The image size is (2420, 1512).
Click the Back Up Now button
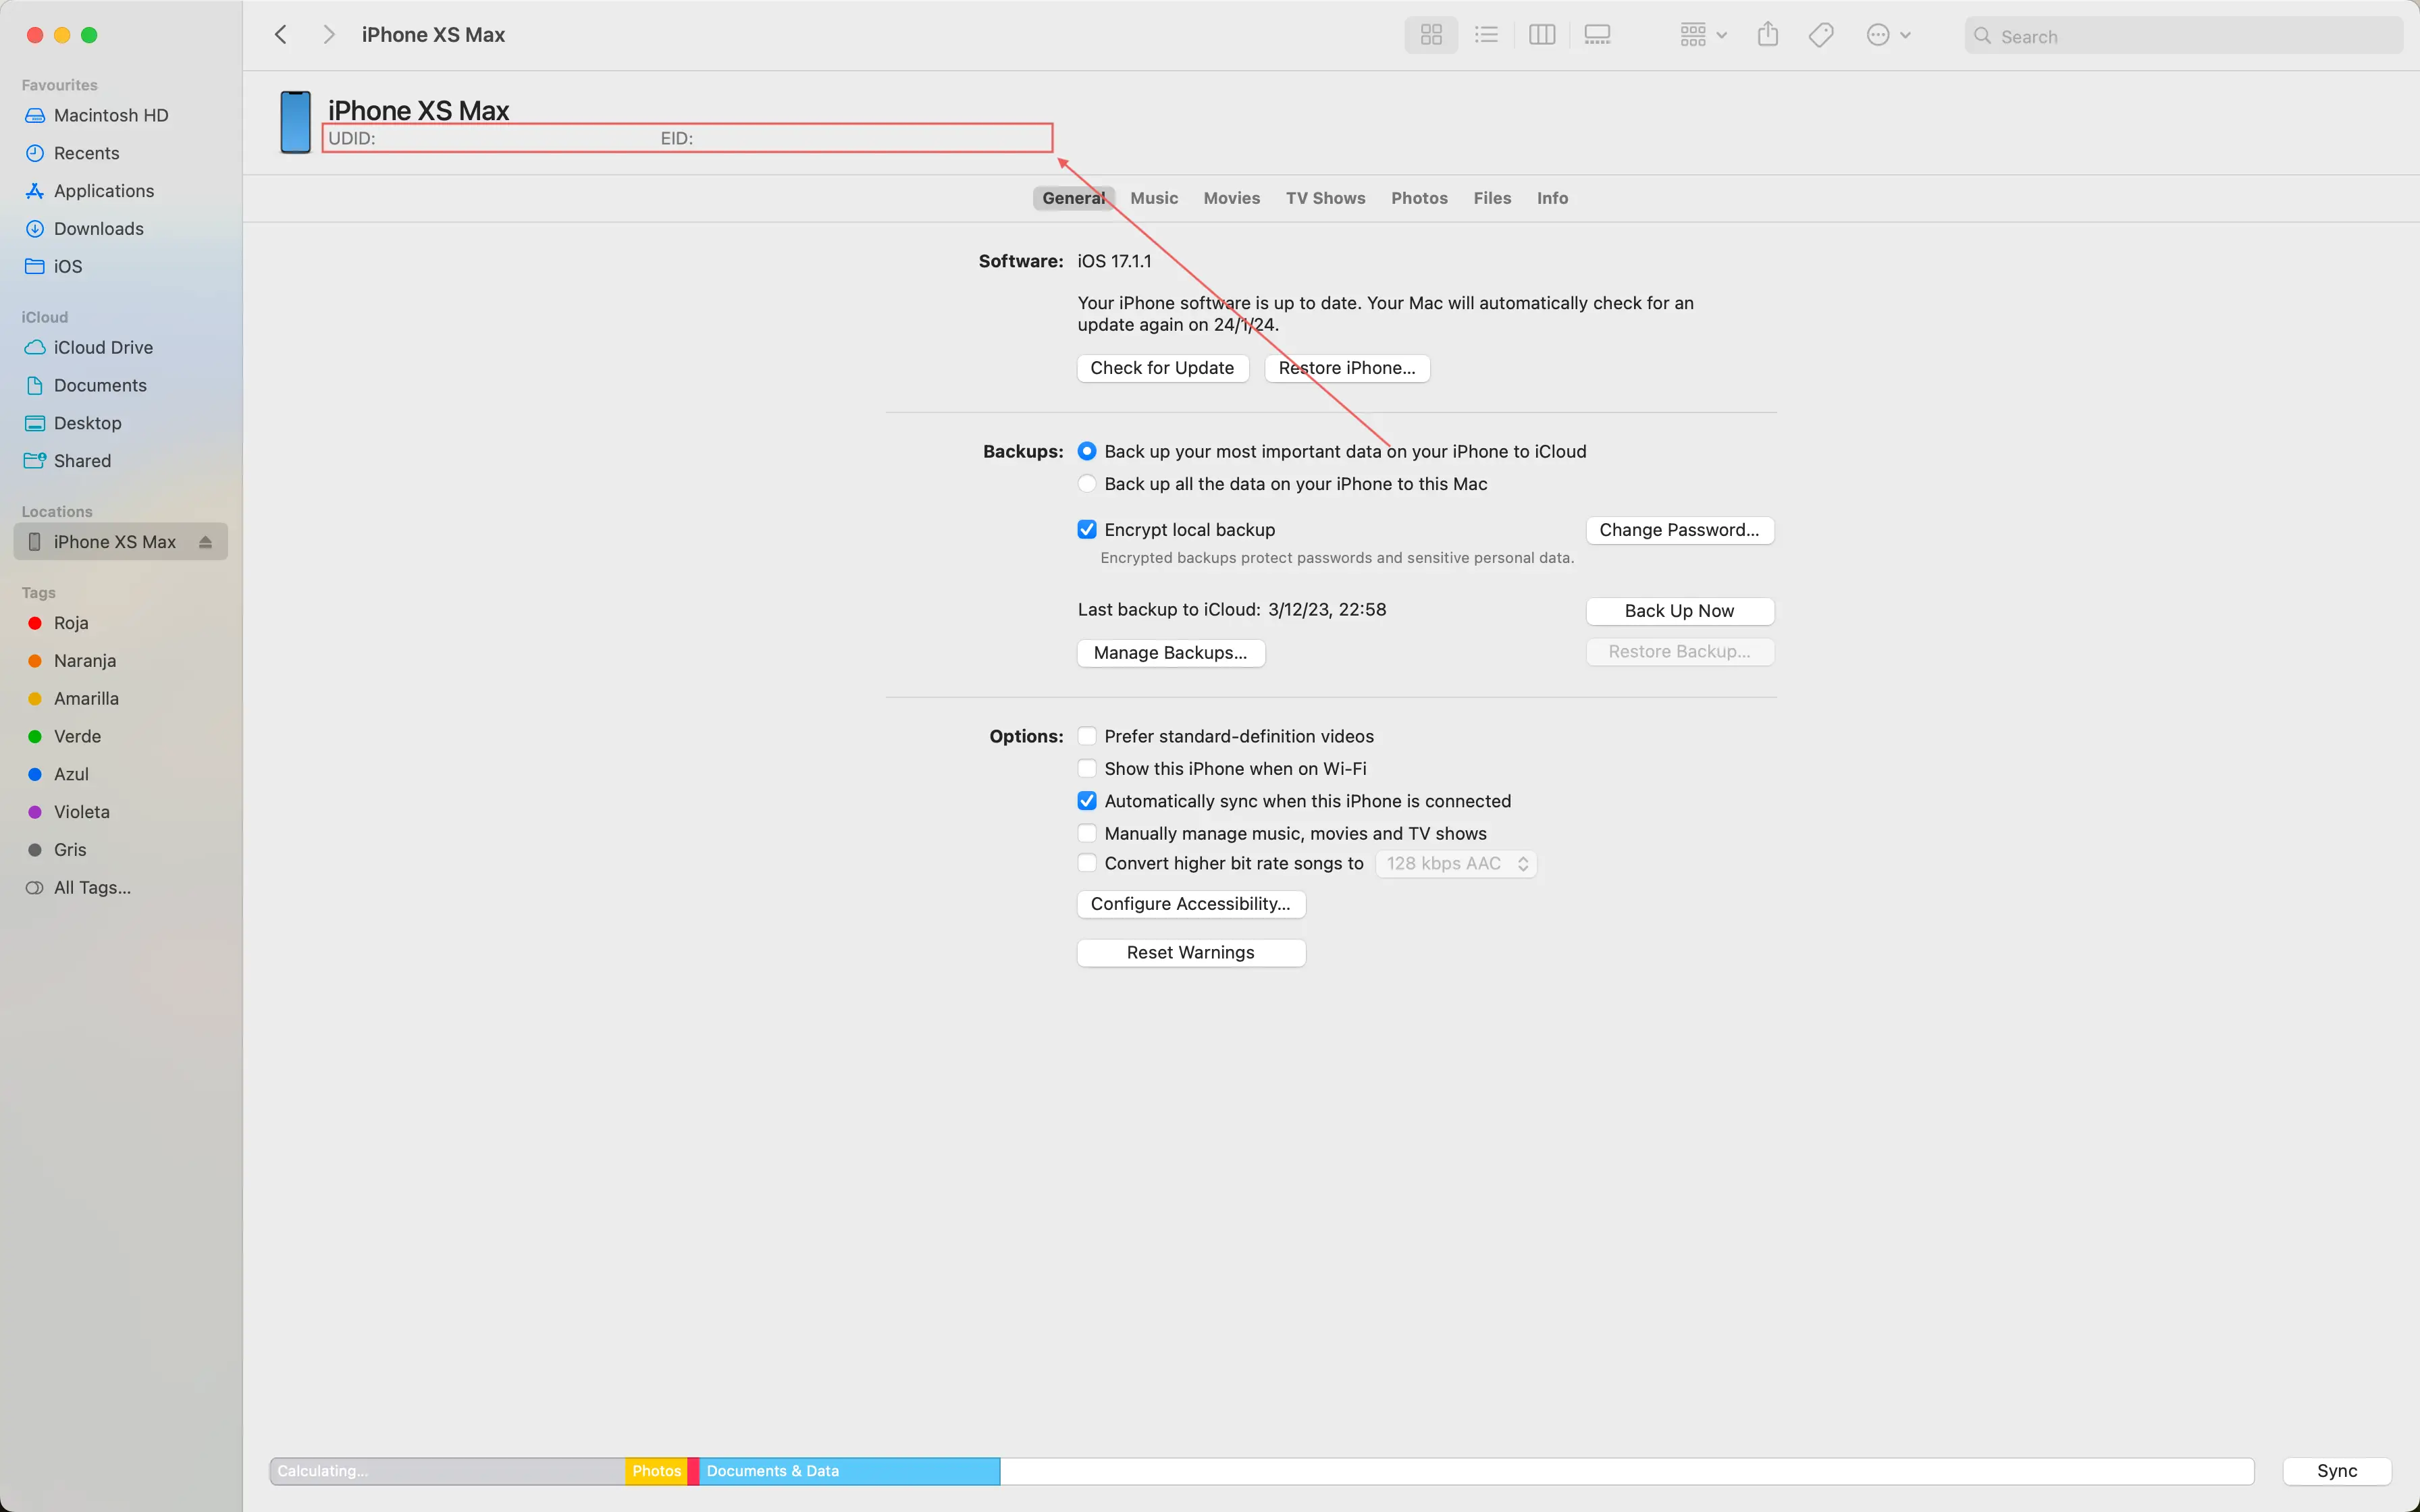click(x=1679, y=611)
